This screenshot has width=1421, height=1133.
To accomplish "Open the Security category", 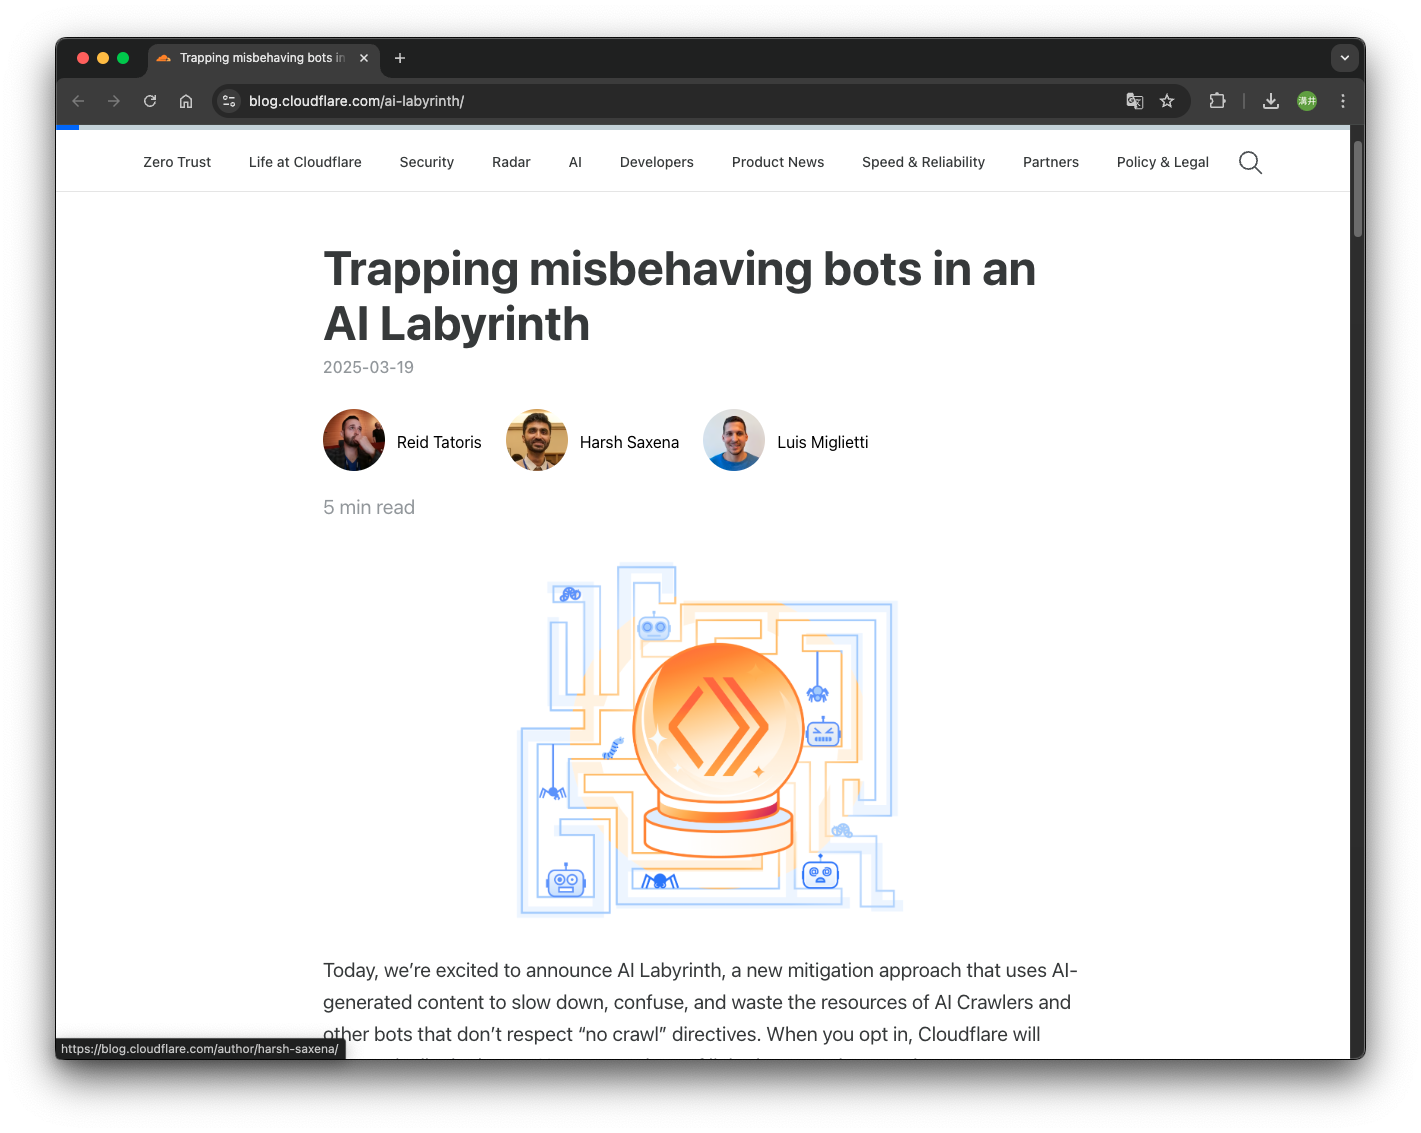I will 427,162.
